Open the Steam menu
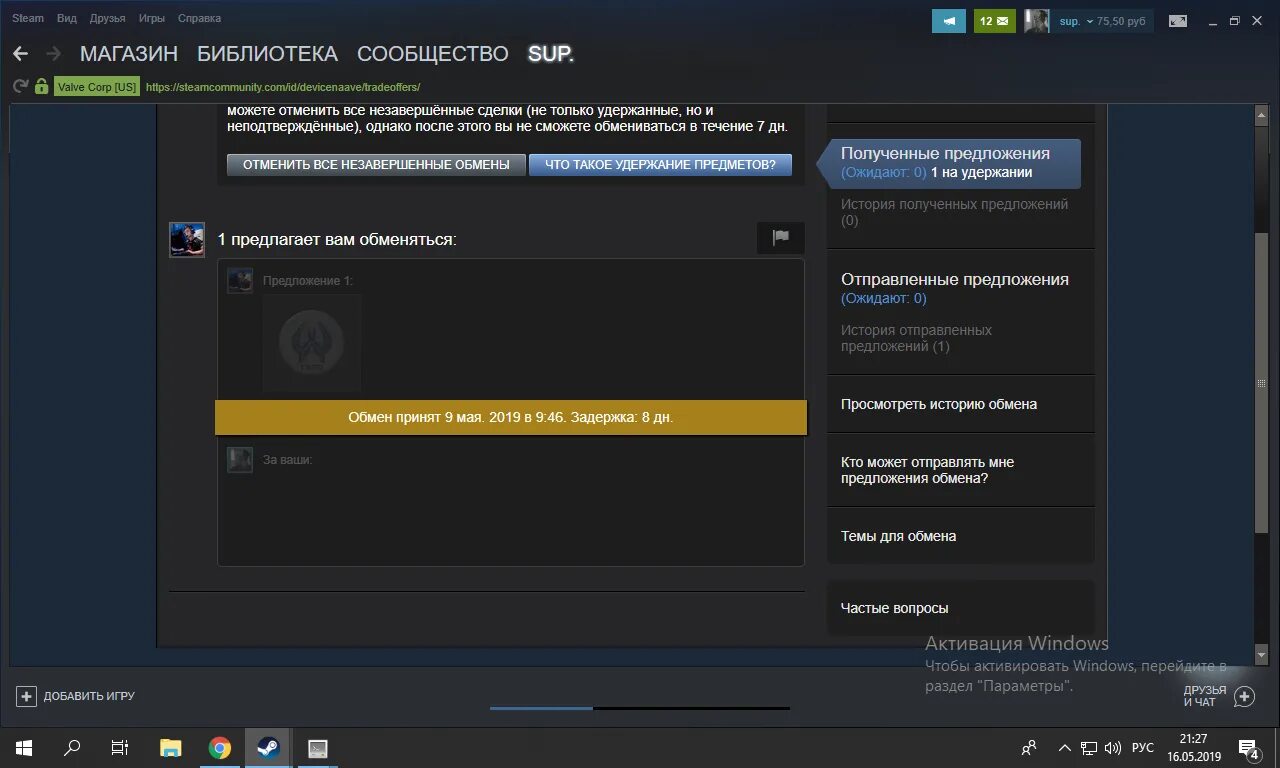This screenshot has height=768, width=1280. click(28, 18)
